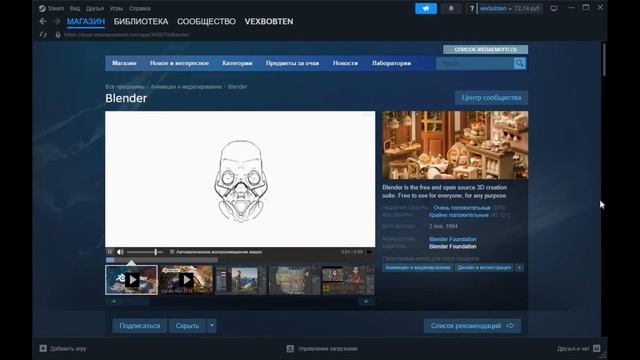This screenshot has width=640, height=360.
Task: Open Категории submenu
Action: [x=237, y=63]
